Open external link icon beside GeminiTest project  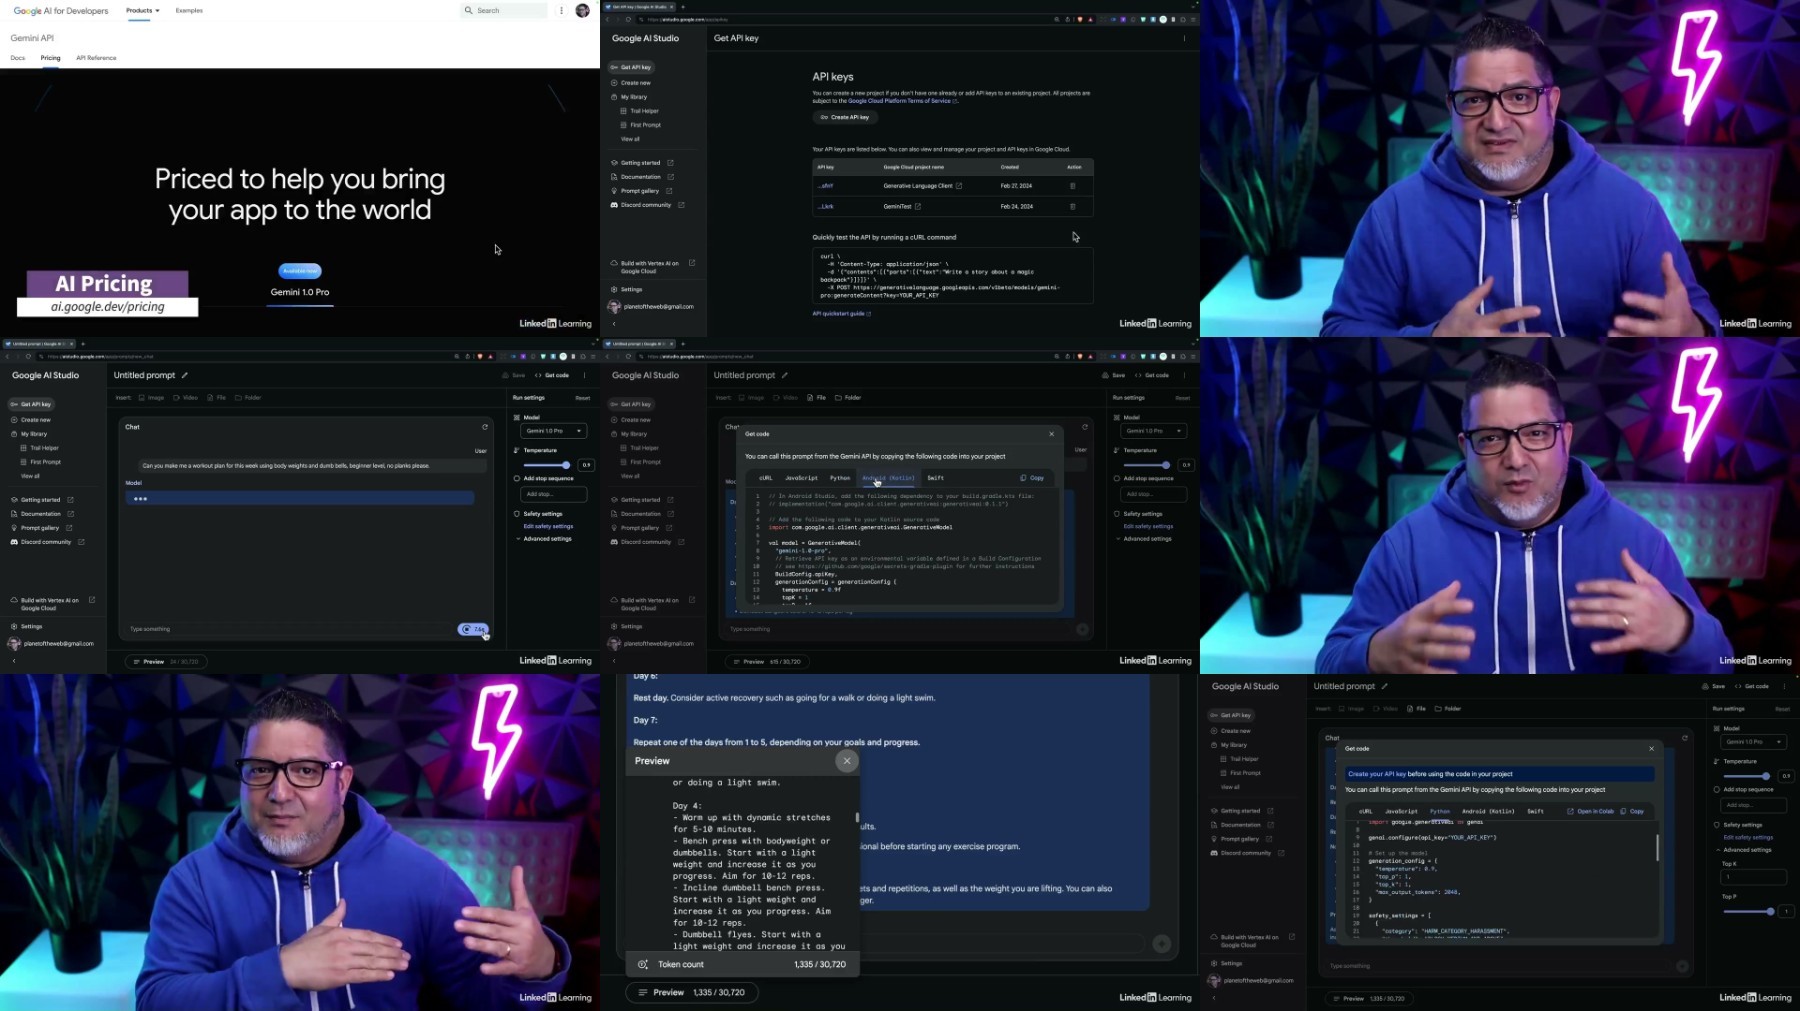pyautogui.click(x=918, y=206)
